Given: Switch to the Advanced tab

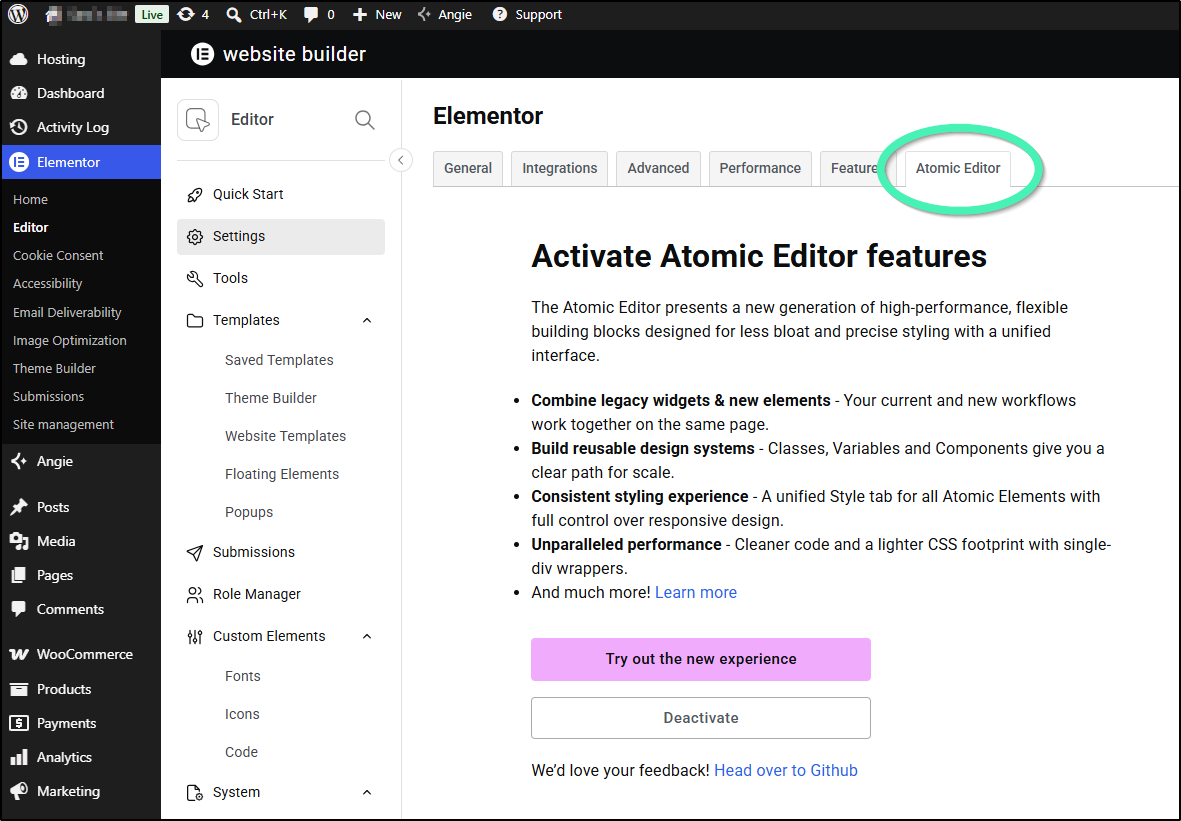Looking at the screenshot, I should [658, 169].
